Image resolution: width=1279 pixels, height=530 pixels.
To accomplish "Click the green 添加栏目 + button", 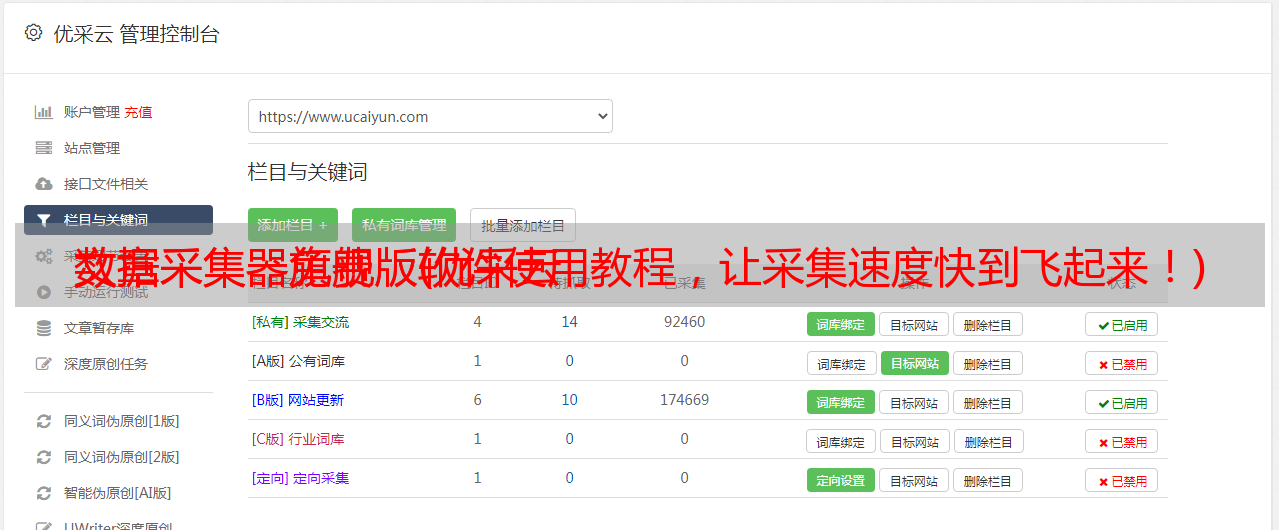I will pos(293,226).
